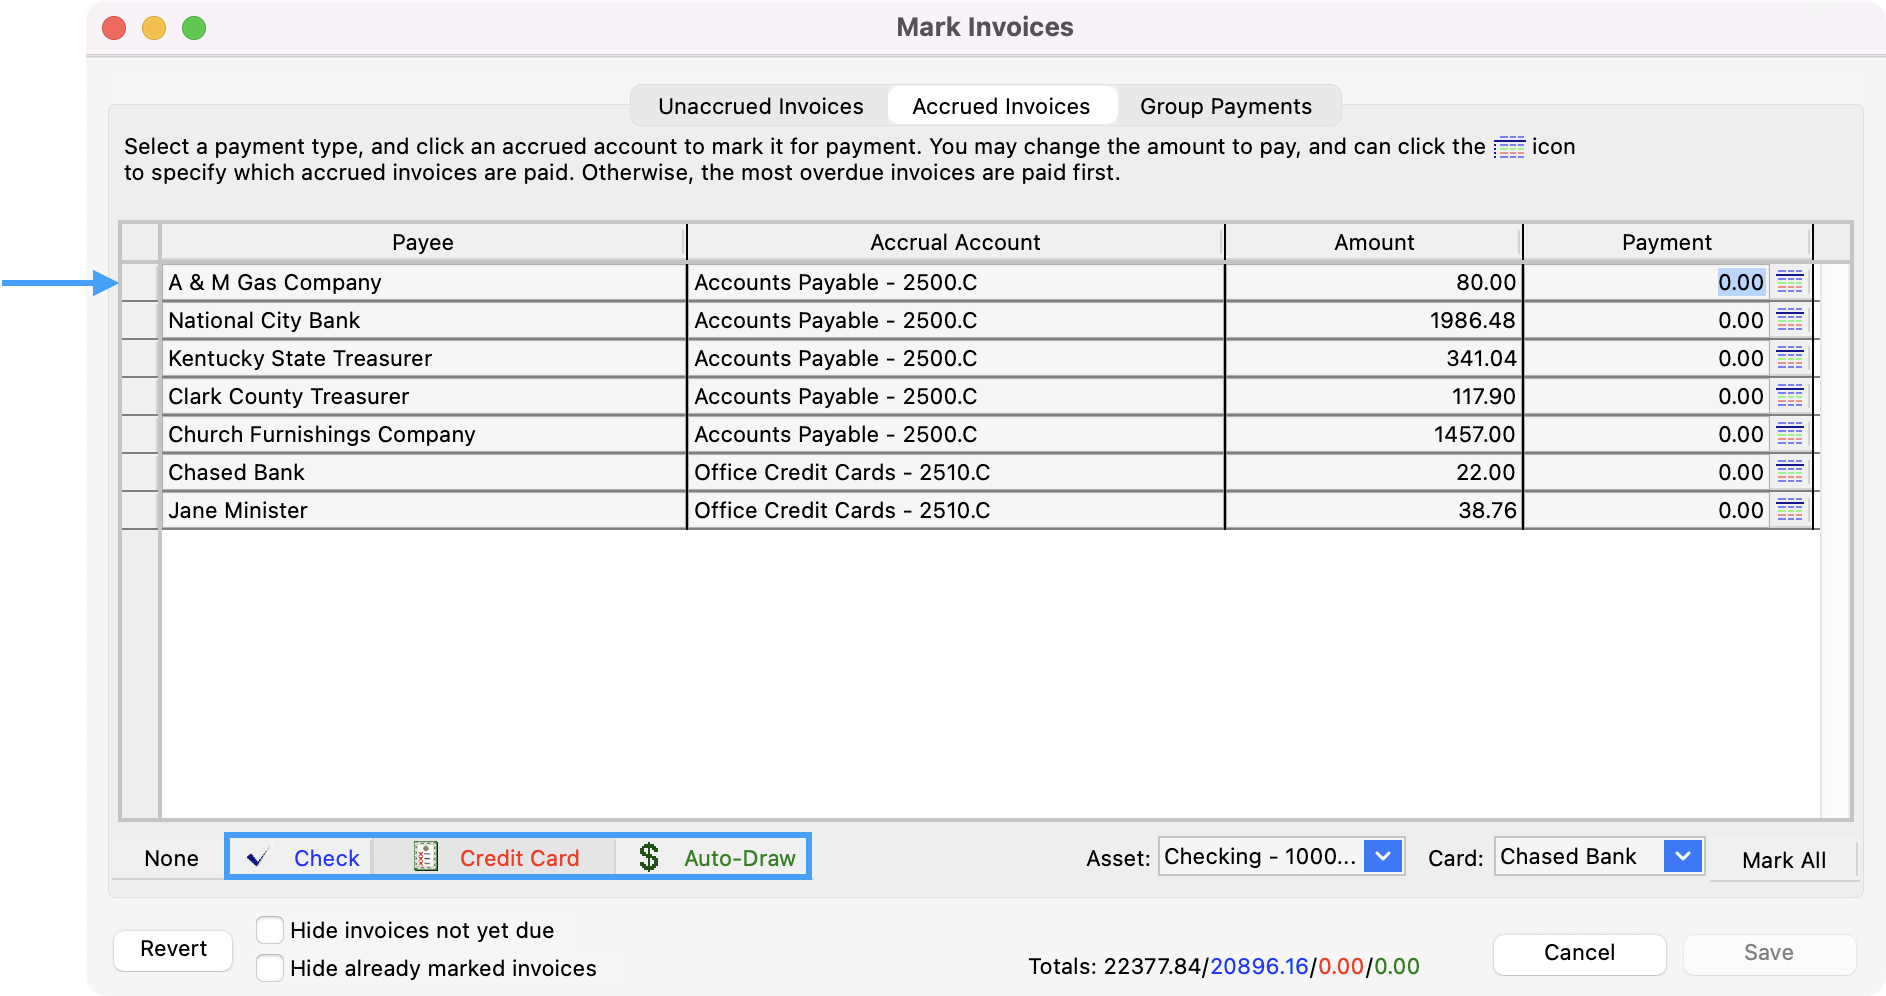Screen dimensions: 1886x996
Task: Open invoice detail icon for National City Bank
Action: [1790, 321]
